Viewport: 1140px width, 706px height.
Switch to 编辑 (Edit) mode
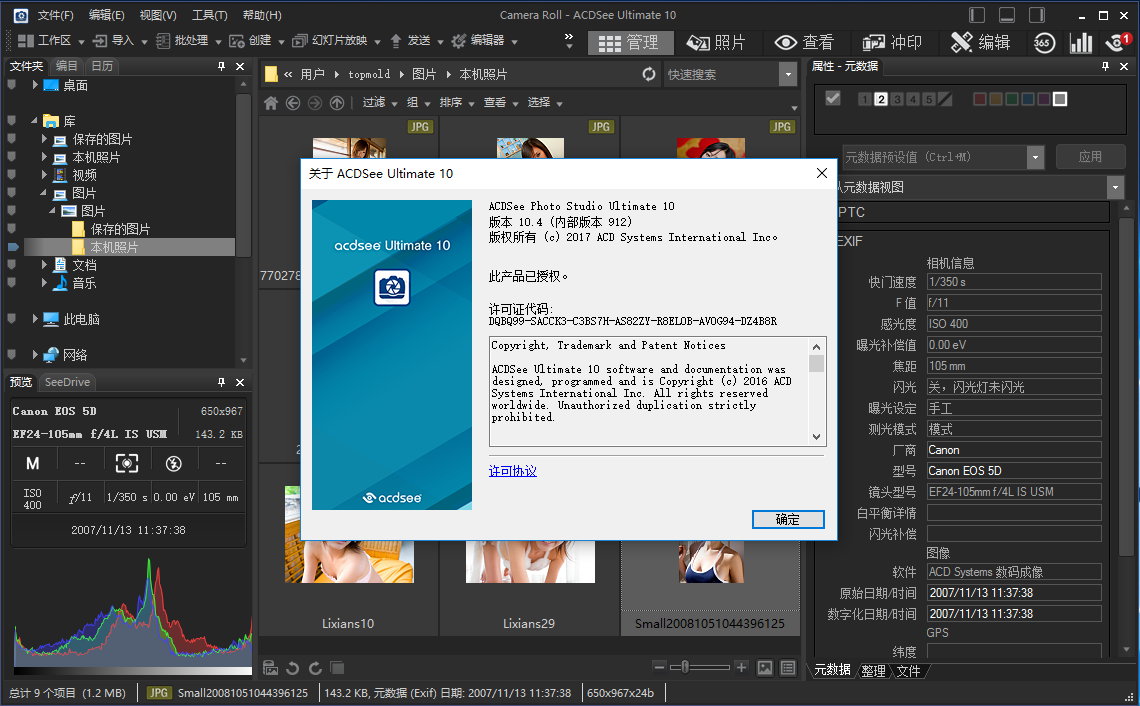pos(981,43)
